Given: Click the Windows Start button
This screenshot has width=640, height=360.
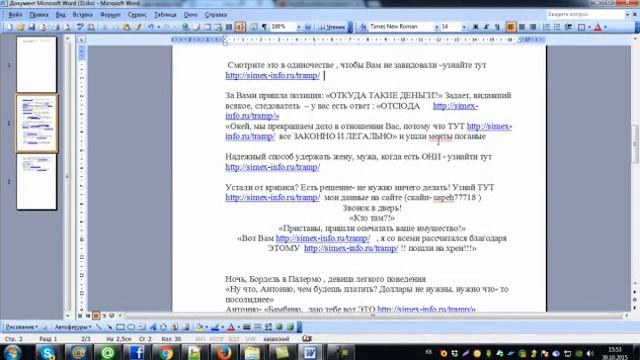Looking at the screenshot, I should 12,352.
